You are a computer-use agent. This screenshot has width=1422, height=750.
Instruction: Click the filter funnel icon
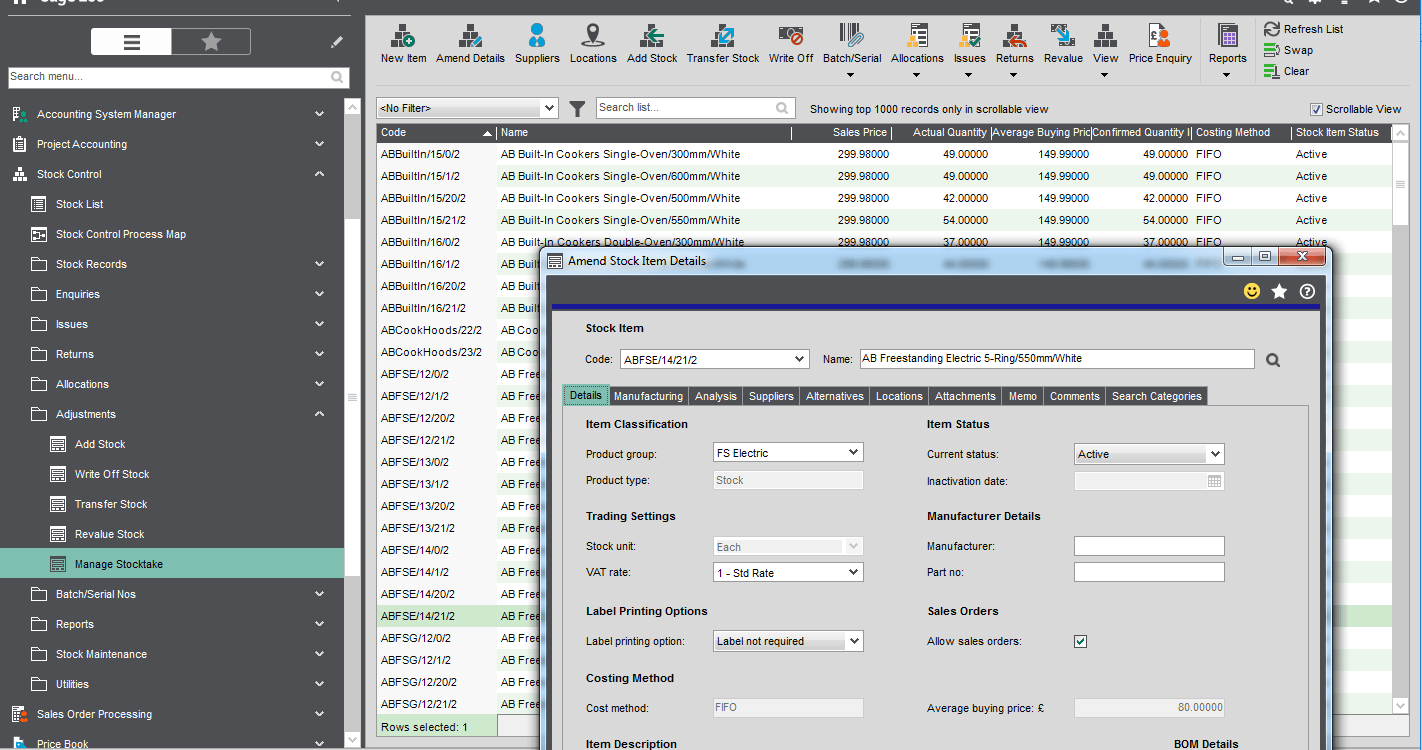click(x=577, y=108)
